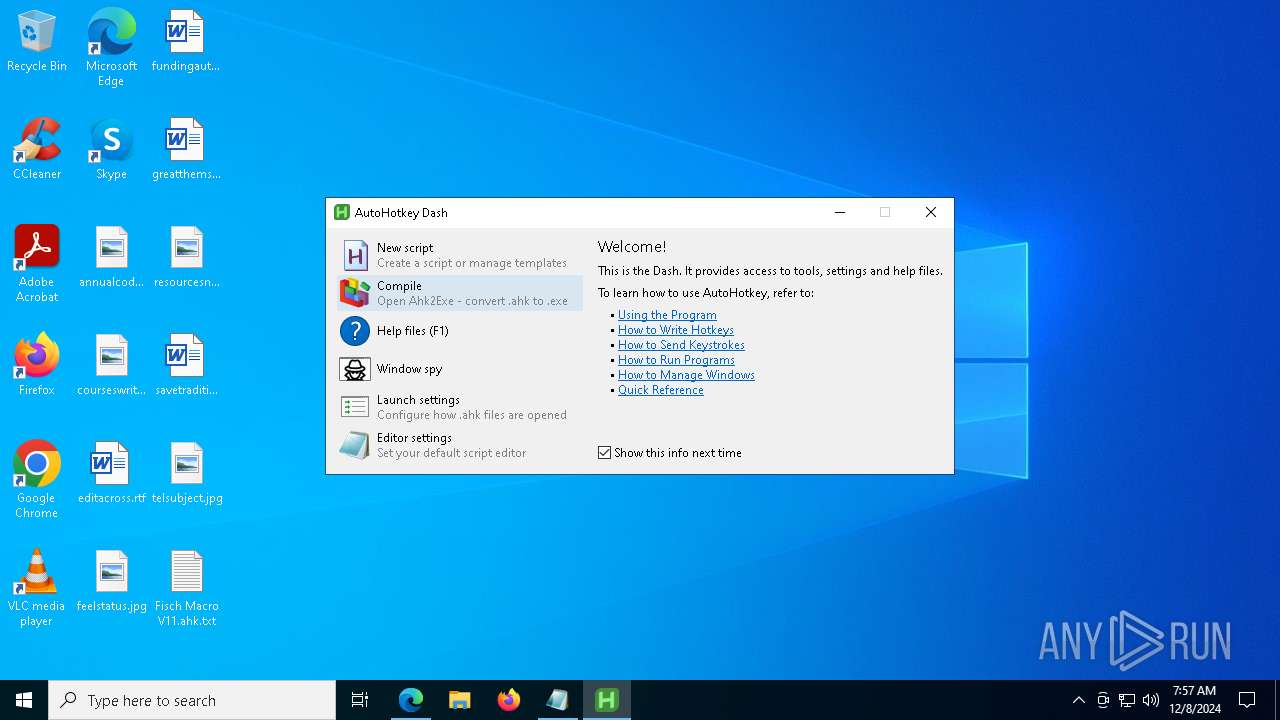The width and height of the screenshot is (1280, 720).
Task: Open the Editor settings notepad icon
Action: [x=355, y=445]
